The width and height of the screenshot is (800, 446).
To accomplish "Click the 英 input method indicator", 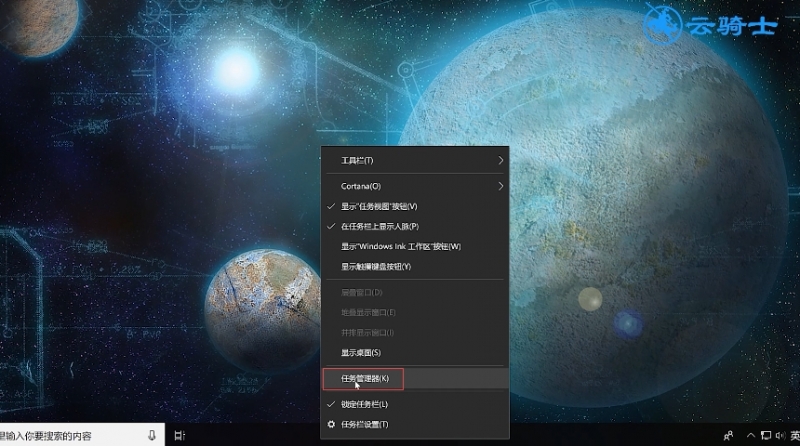I will tap(795, 435).
